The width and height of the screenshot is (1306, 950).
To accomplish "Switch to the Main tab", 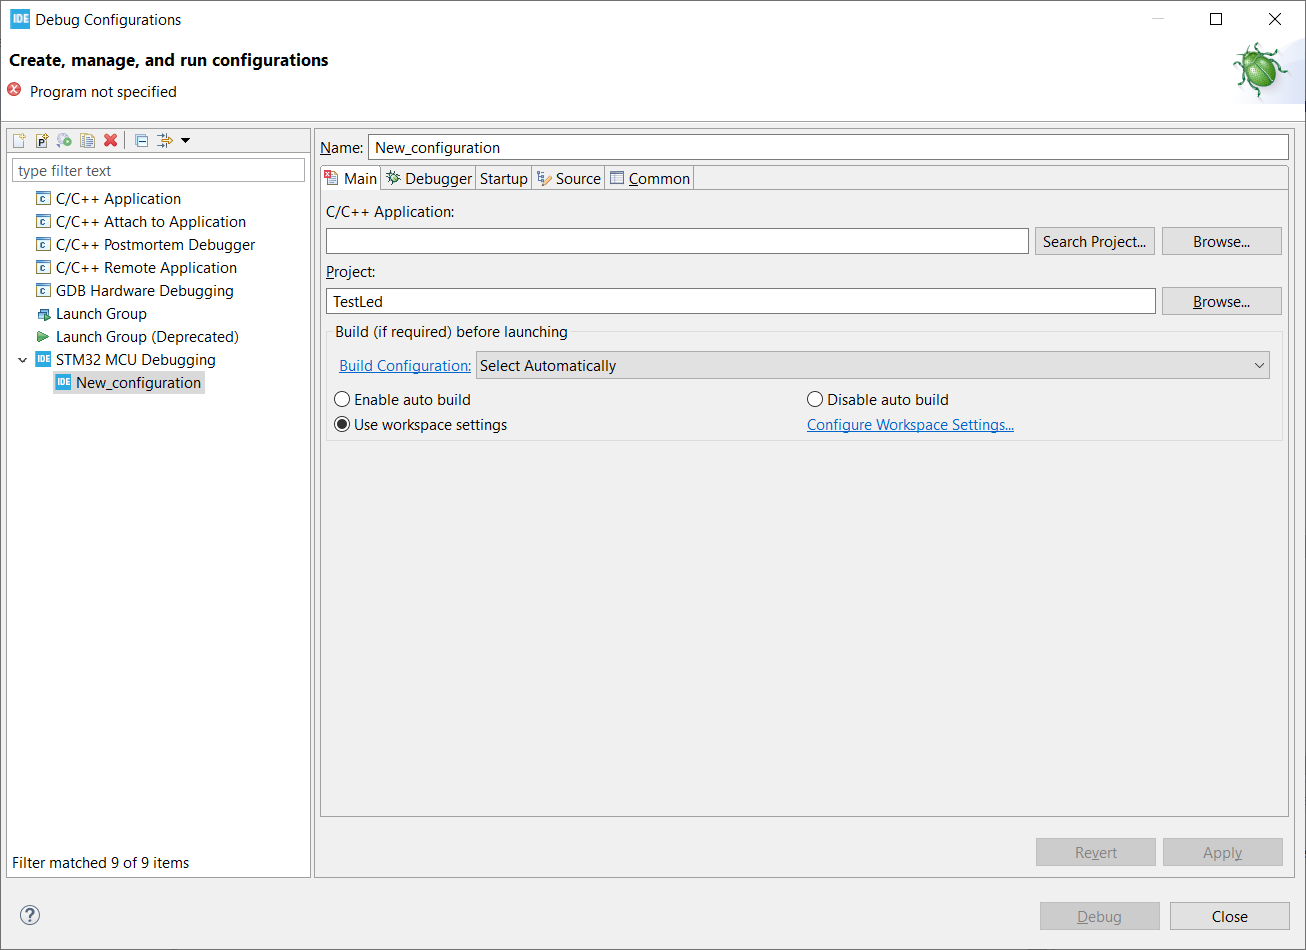I will click(x=351, y=178).
